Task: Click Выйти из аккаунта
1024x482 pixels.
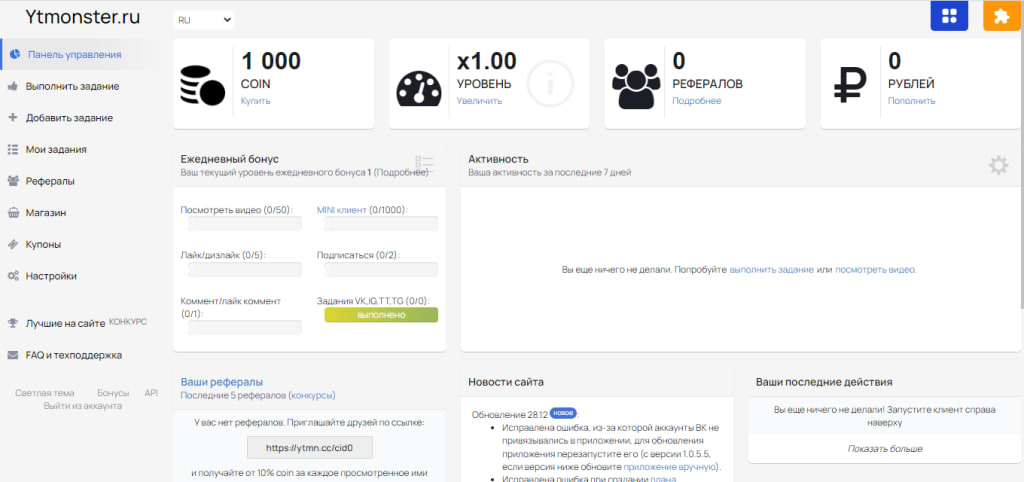Action: pos(83,406)
